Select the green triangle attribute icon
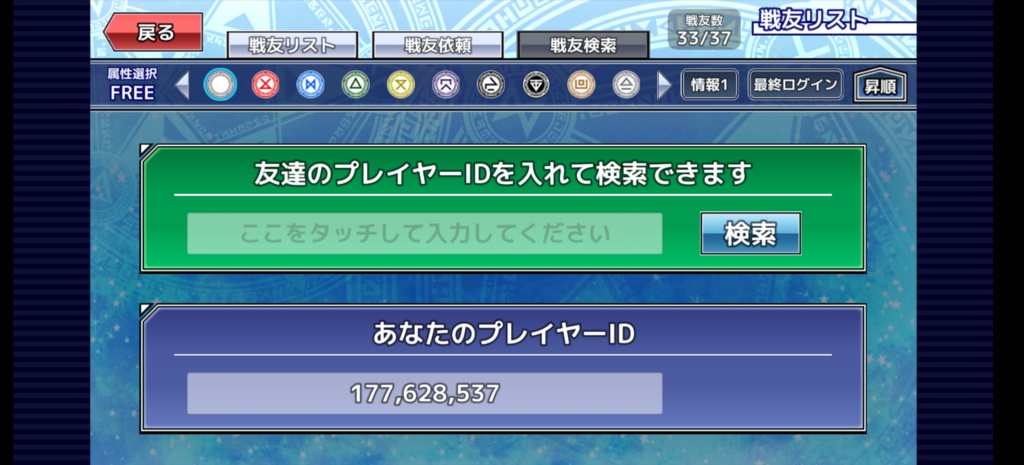Screen dimensions: 1024x465 [x=355, y=85]
